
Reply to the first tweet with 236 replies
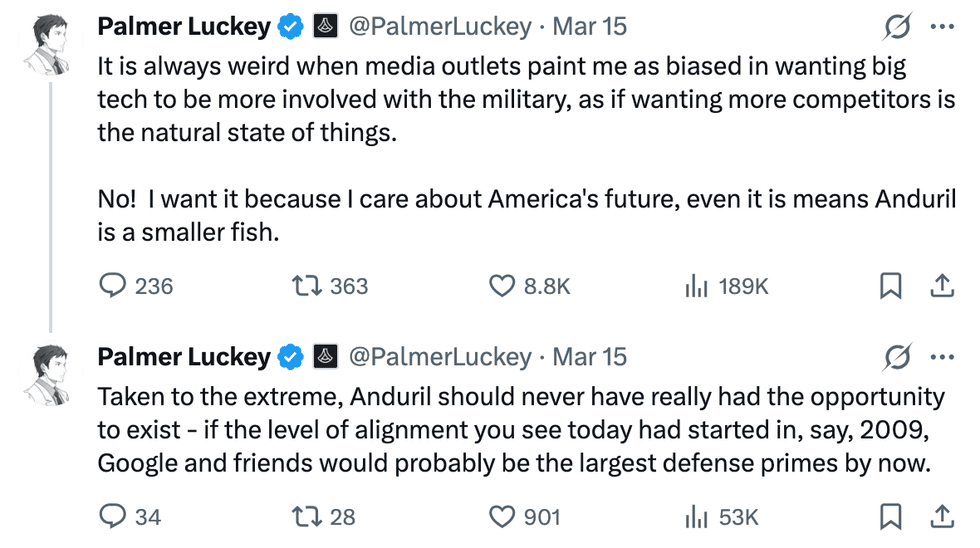click(113, 286)
